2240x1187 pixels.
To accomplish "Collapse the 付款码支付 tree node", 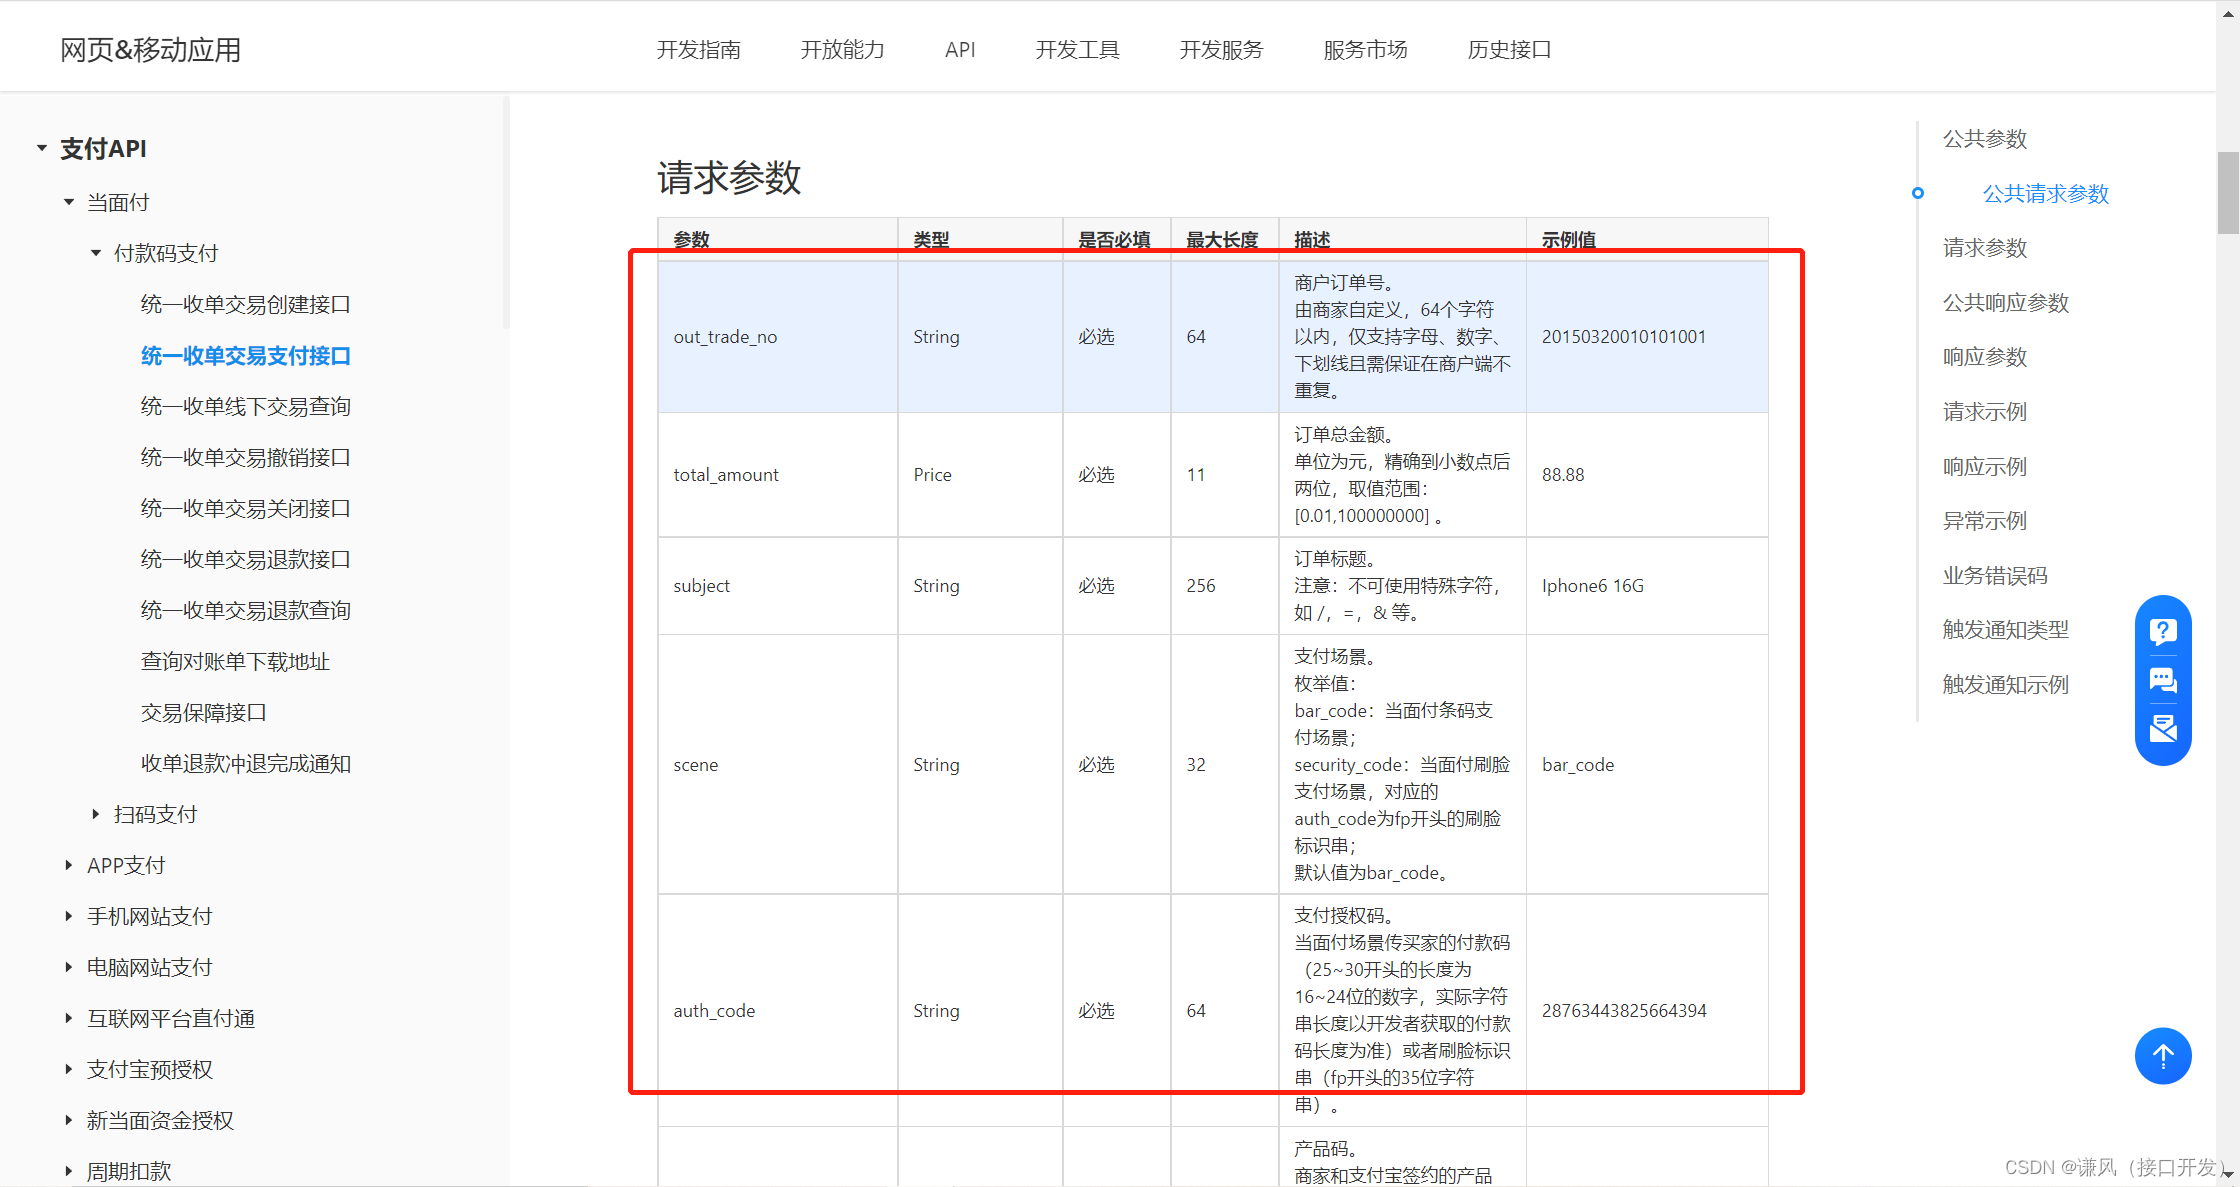I will tap(96, 253).
